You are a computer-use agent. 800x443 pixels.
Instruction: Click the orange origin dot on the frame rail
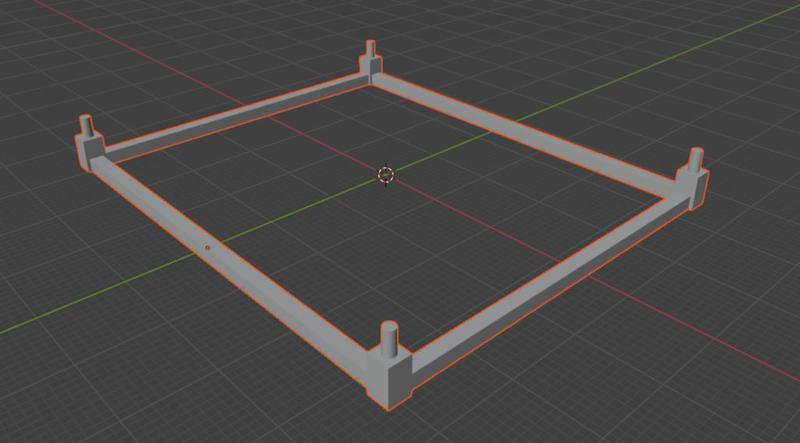207,248
